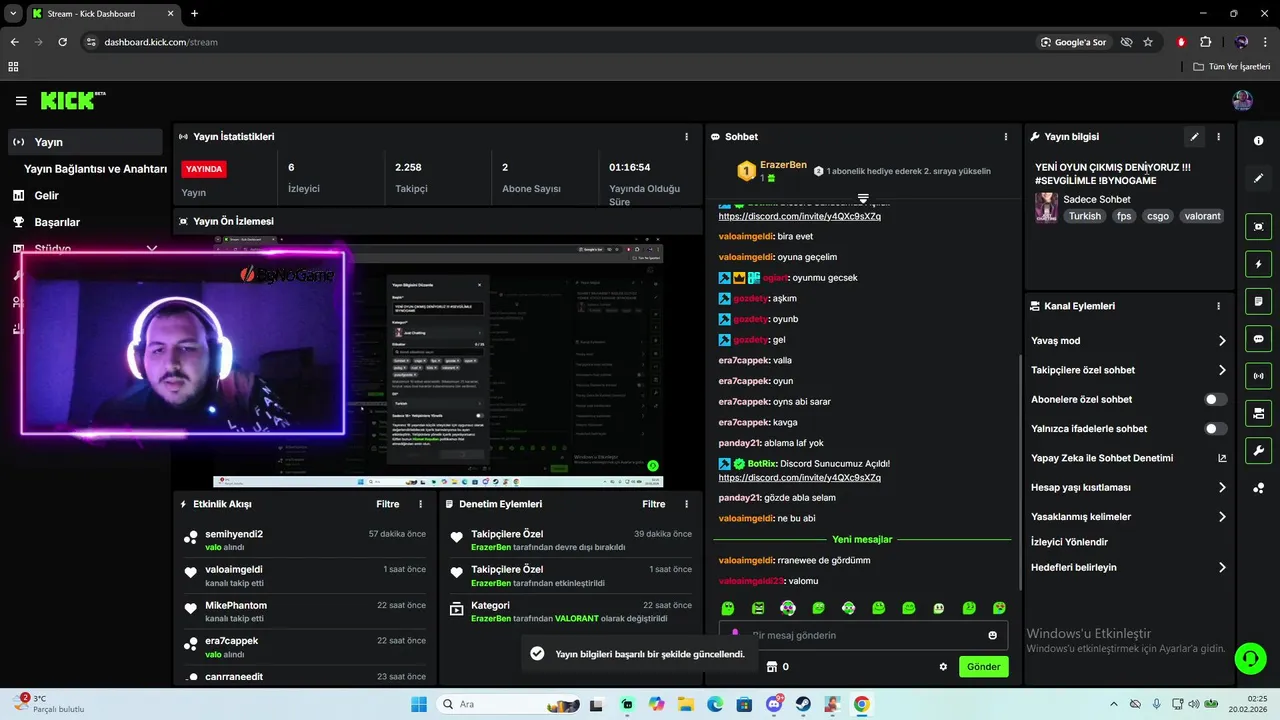
Task: Open Discord from the taskbar
Action: (774, 704)
